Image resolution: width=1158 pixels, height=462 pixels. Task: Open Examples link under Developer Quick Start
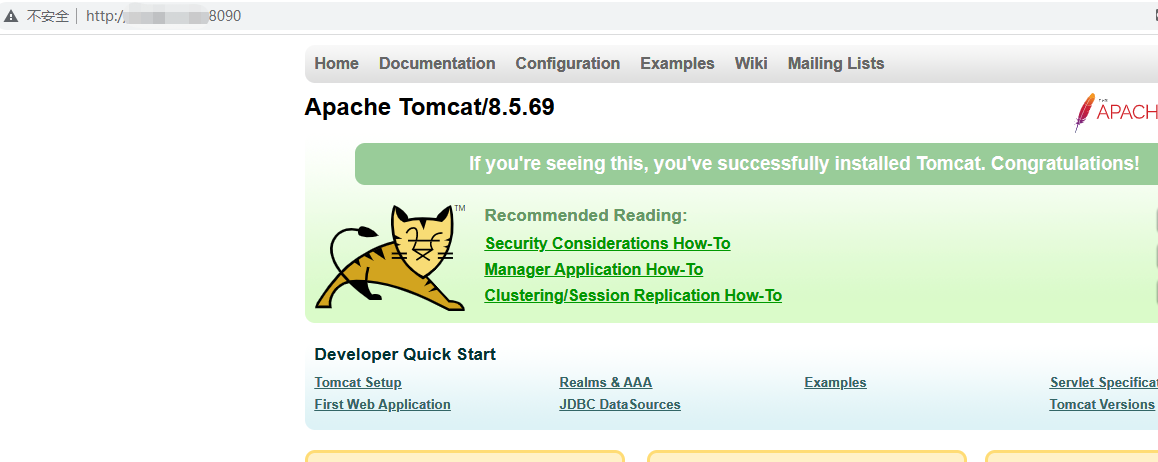click(x=835, y=383)
